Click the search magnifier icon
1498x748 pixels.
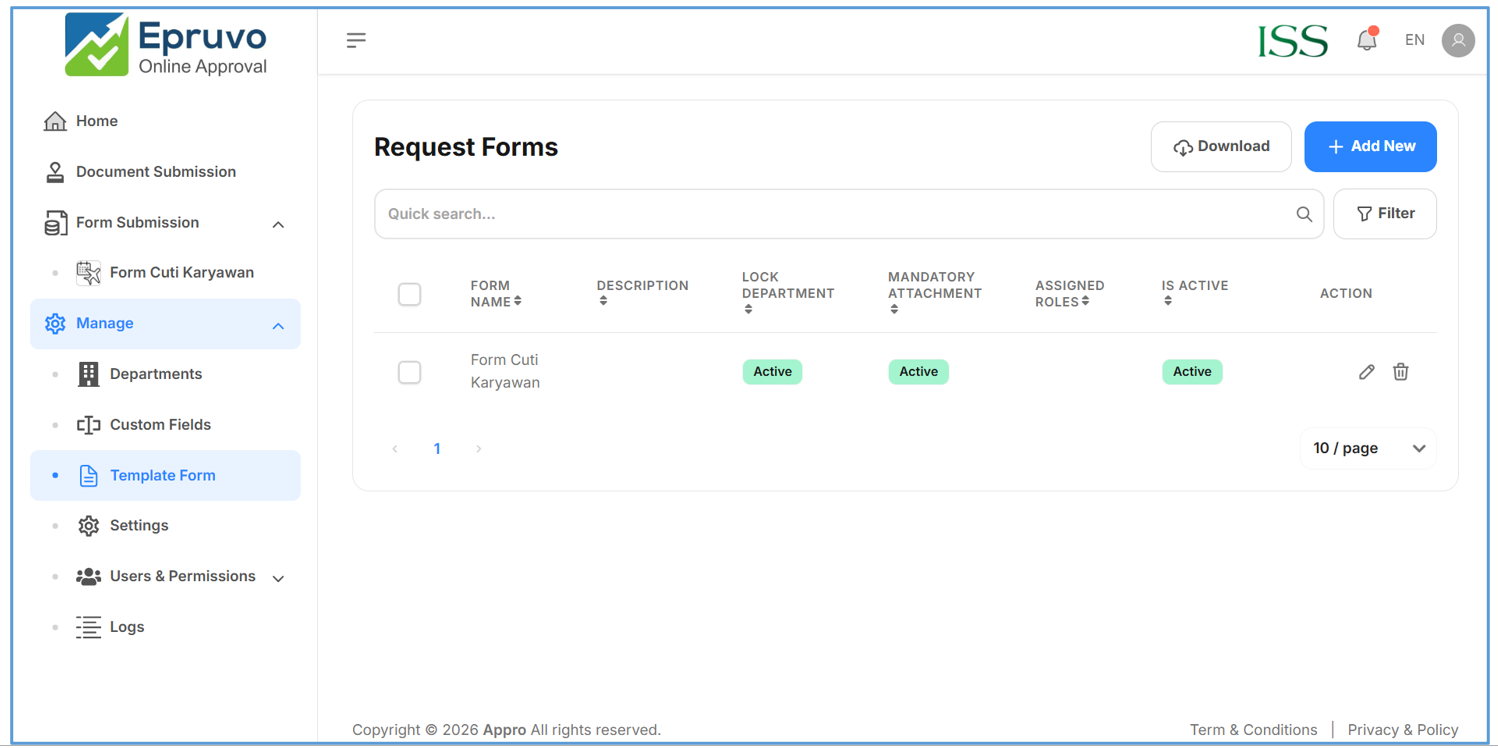click(1303, 214)
